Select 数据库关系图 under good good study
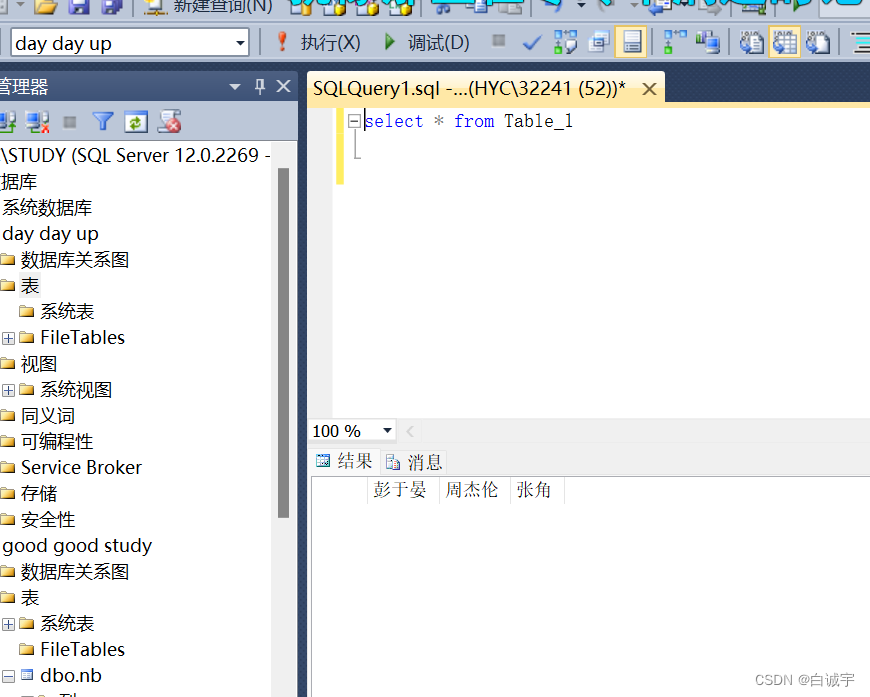The width and height of the screenshot is (870, 697). (x=75, y=572)
